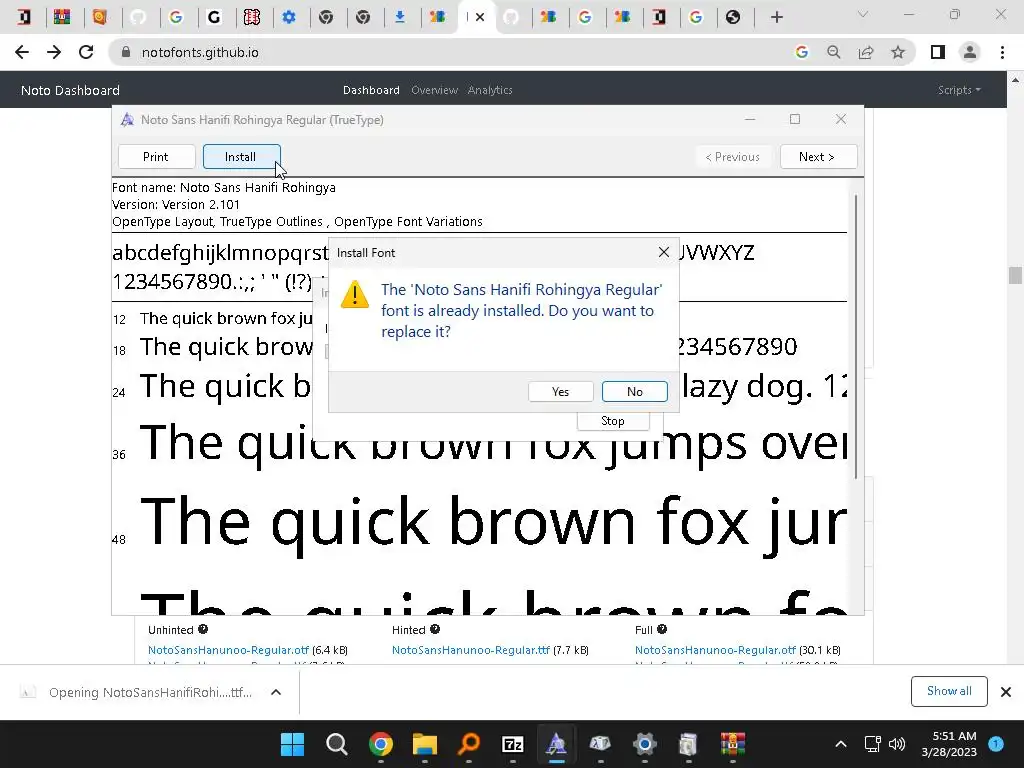This screenshot has width=1024, height=768.
Task: Go back to the previous page
Action: (x=22, y=52)
